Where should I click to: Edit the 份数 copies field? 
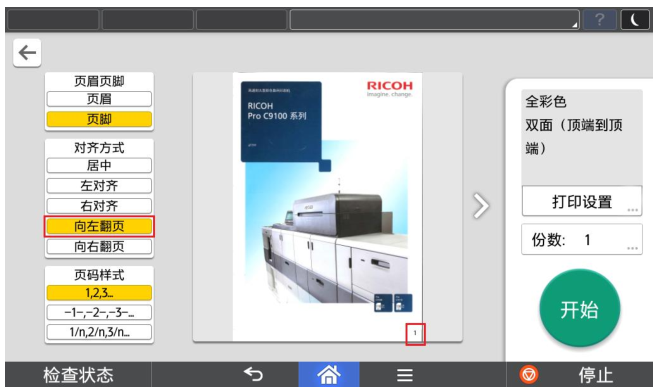click(x=582, y=240)
